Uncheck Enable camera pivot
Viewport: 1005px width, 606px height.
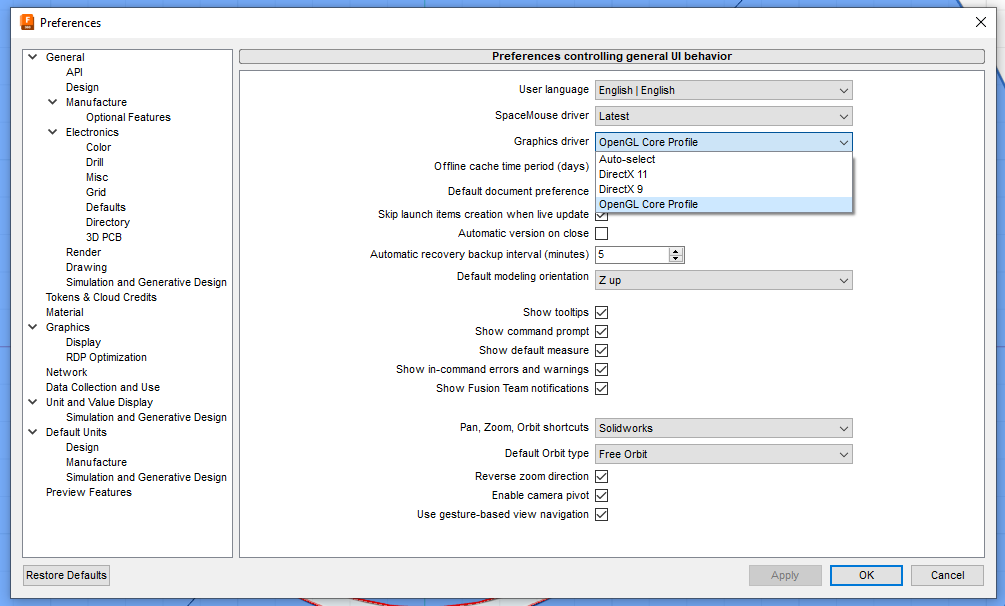click(x=601, y=495)
